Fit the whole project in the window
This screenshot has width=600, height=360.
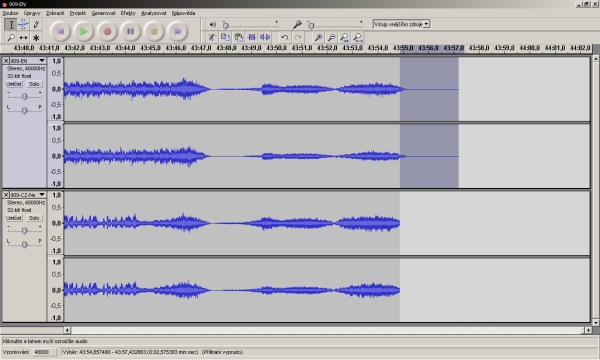click(358, 37)
